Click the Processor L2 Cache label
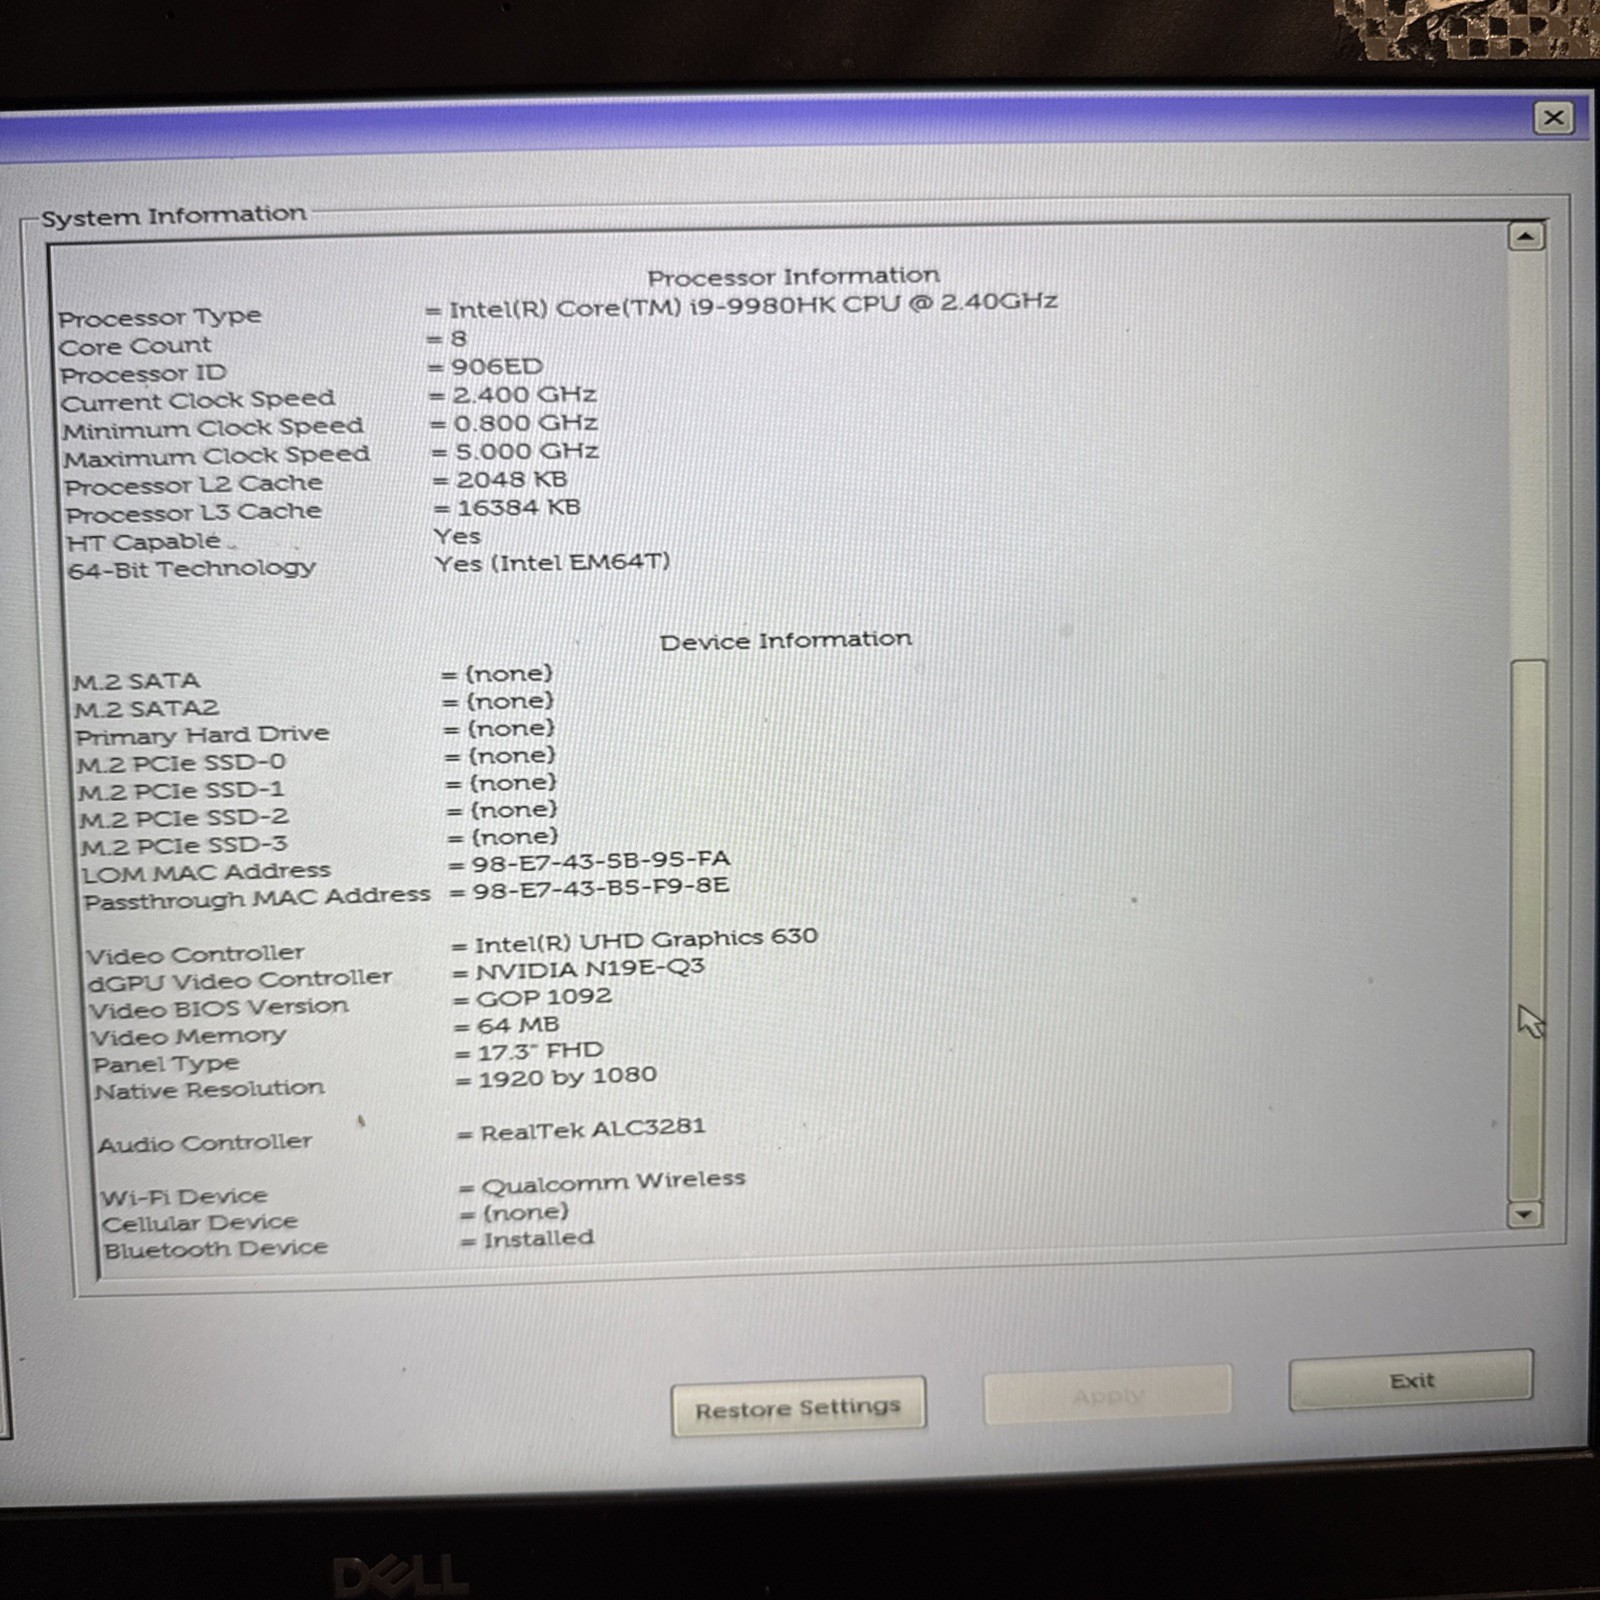This screenshot has height=1600, width=1600. point(194,485)
